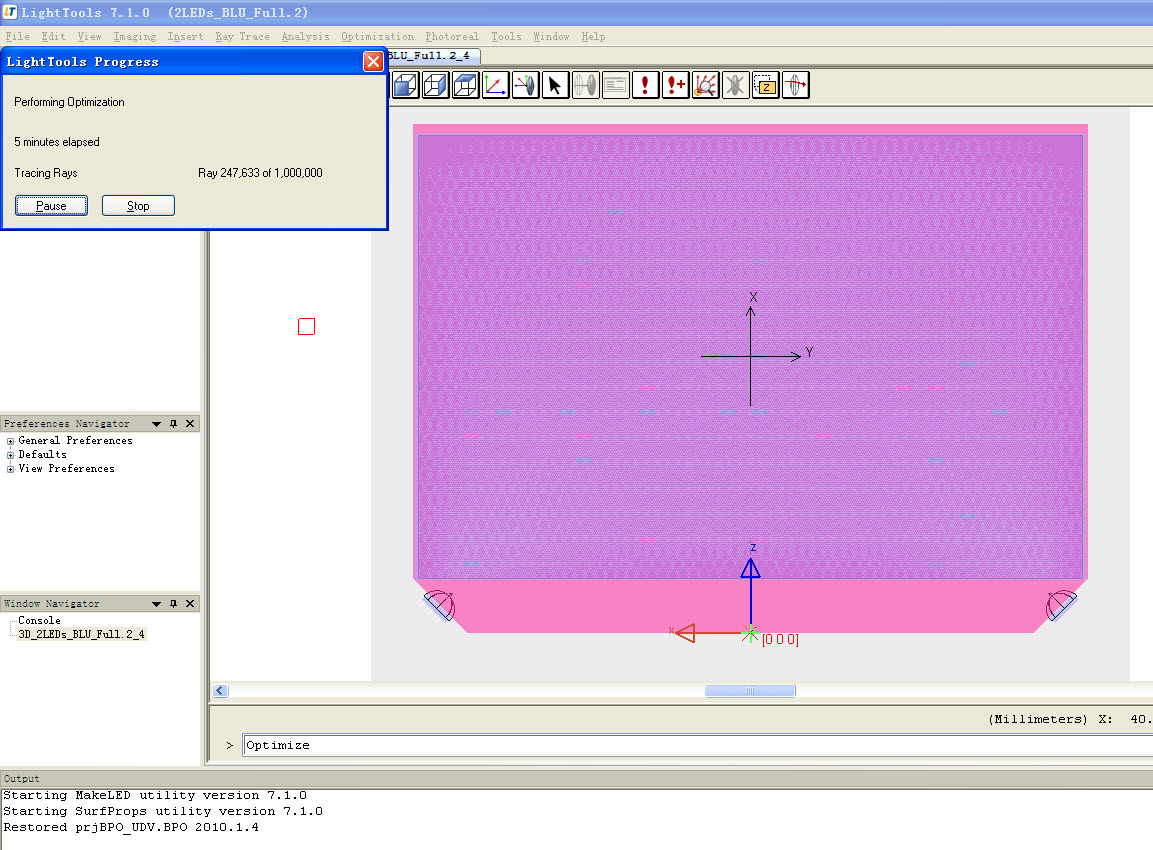Image resolution: width=1153 pixels, height=850 pixels.
Task: Click the '5 minutes elapsed' text
Action: tap(57, 142)
